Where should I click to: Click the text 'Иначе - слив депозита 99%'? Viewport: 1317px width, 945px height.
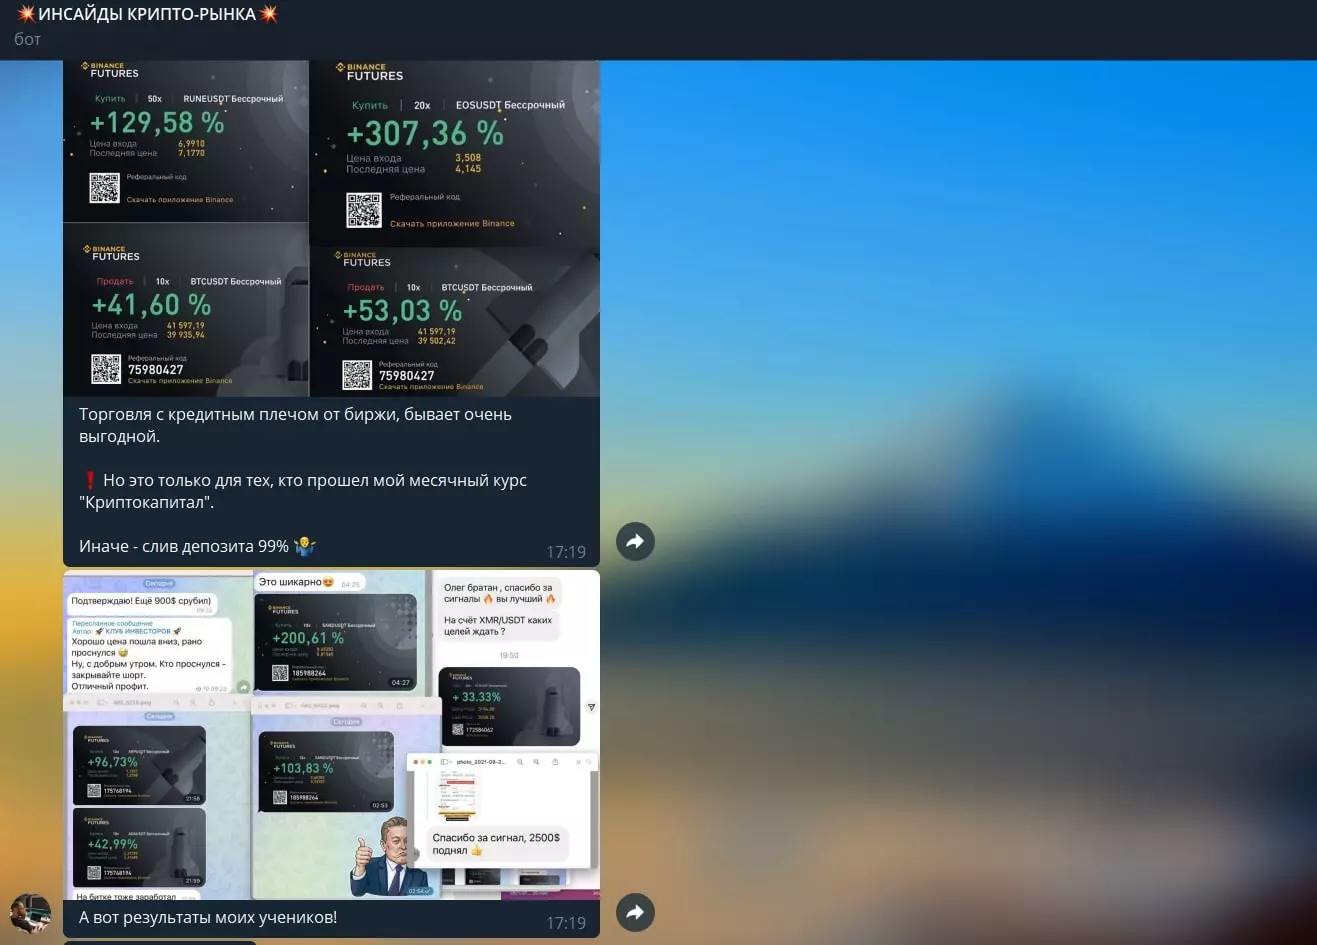point(184,546)
